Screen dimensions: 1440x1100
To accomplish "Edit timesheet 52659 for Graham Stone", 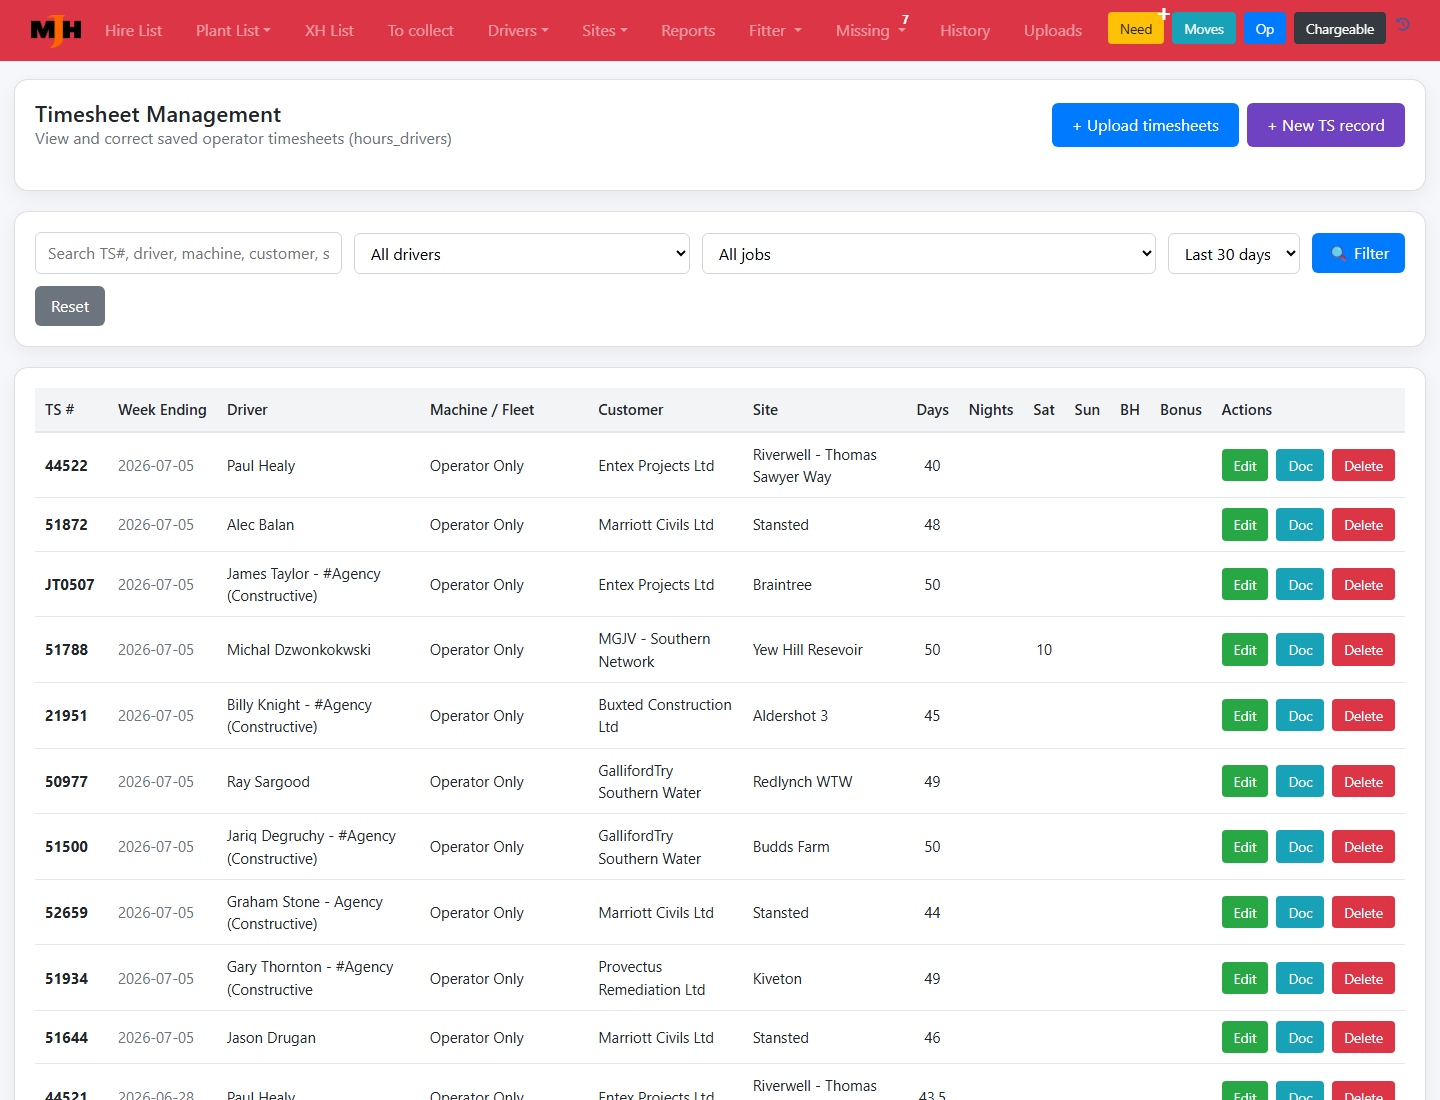I will point(1245,913).
